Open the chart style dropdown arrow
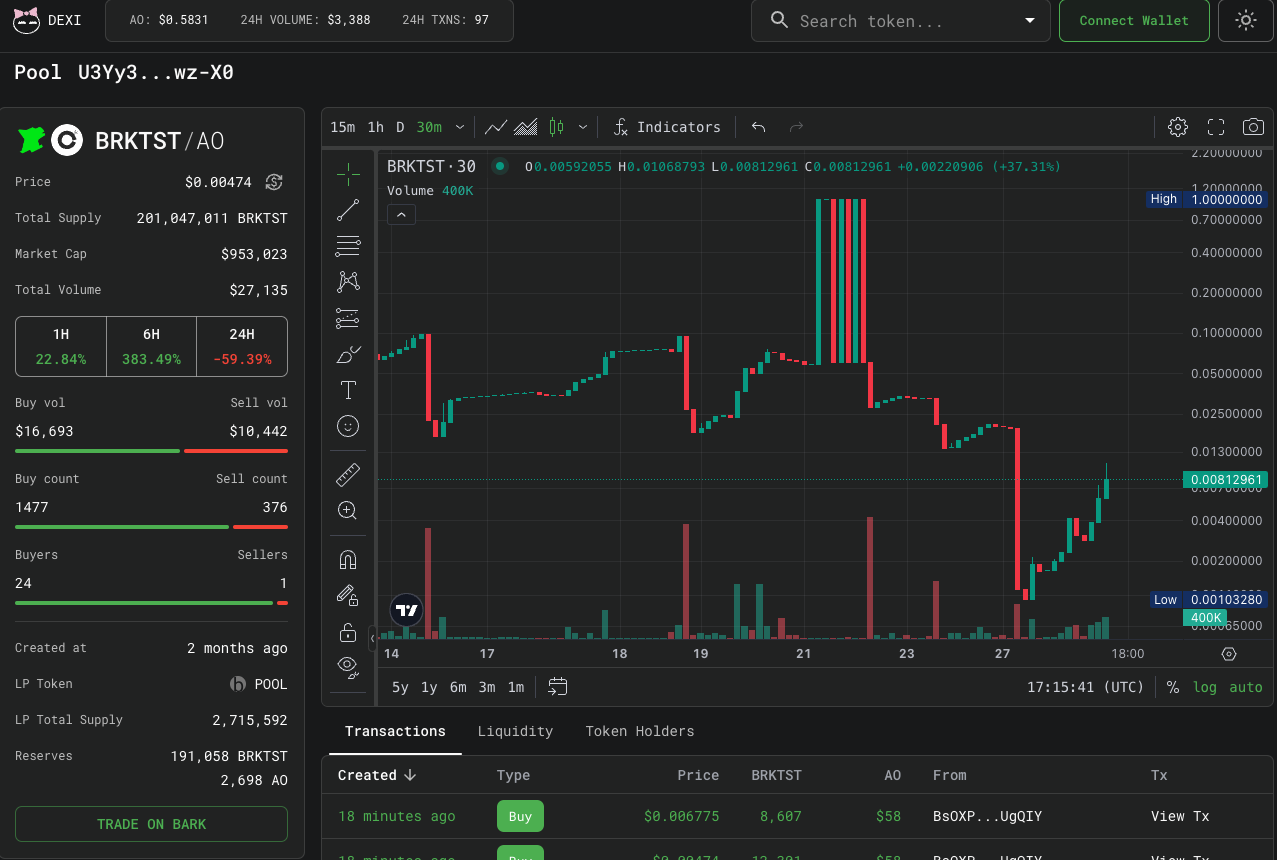This screenshot has height=860, width=1277. pos(583,127)
